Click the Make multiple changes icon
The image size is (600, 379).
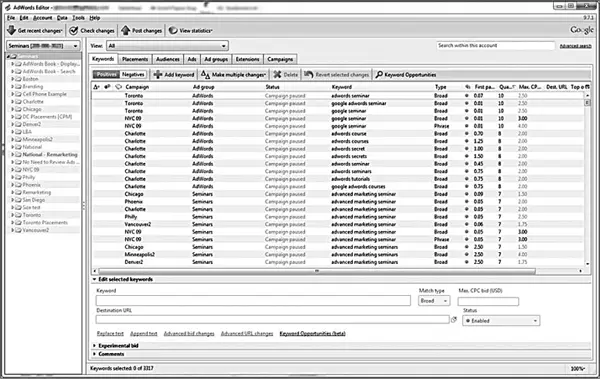pos(205,75)
